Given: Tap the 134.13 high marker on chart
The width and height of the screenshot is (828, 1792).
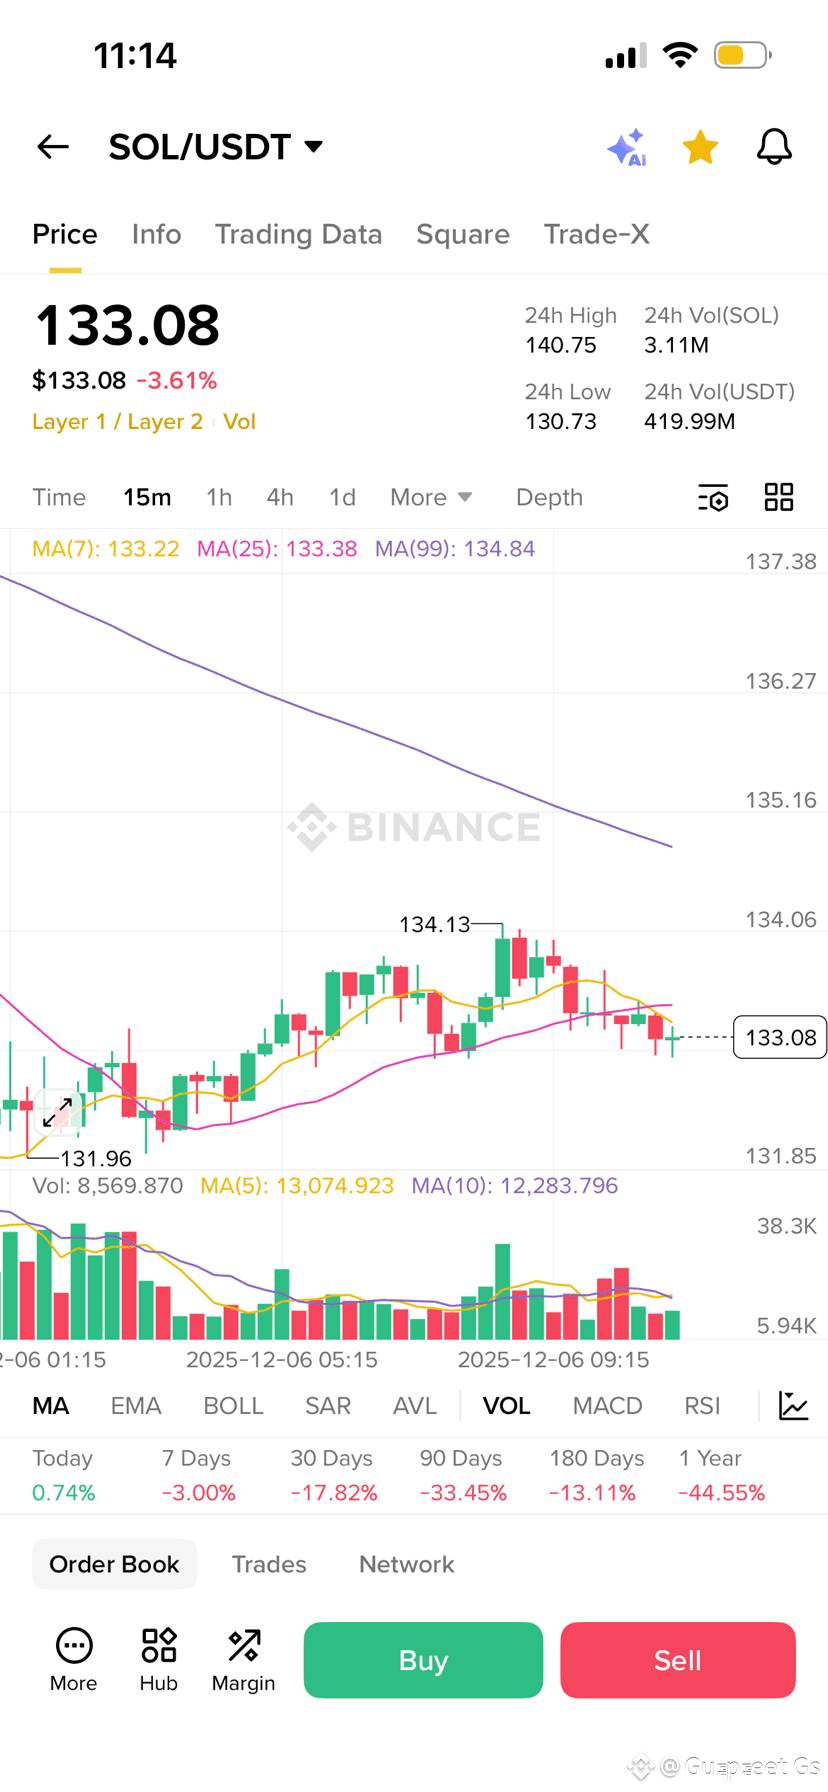Looking at the screenshot, I should (x=434, y=925).
